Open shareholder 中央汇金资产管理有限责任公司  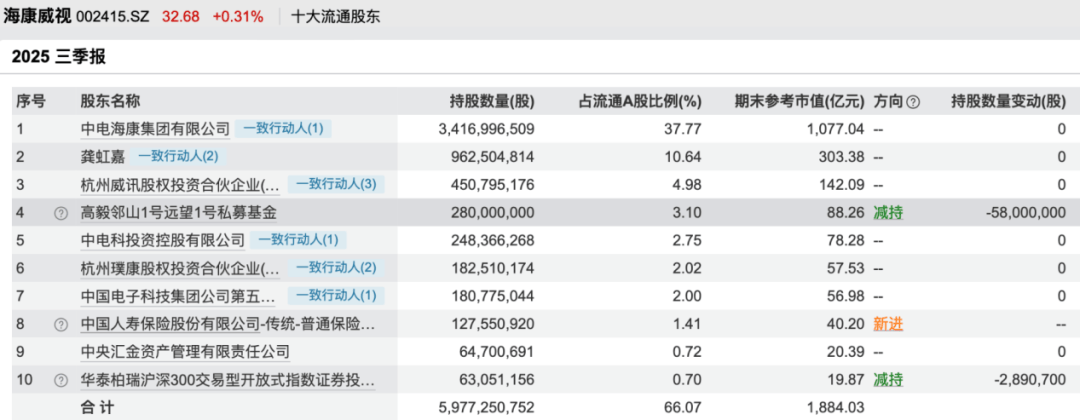pyautogui.click(x=185, y=353)
